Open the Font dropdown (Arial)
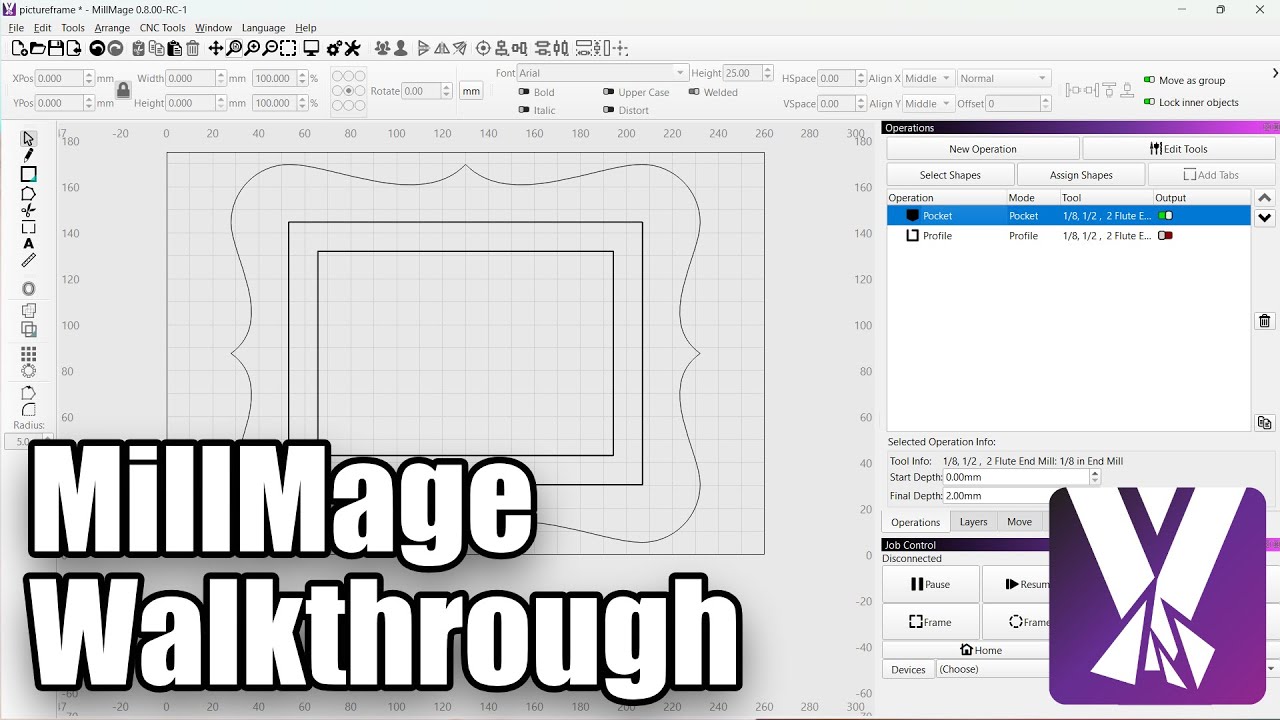Viewport: 1280px width, 720px height. (603, 73)
